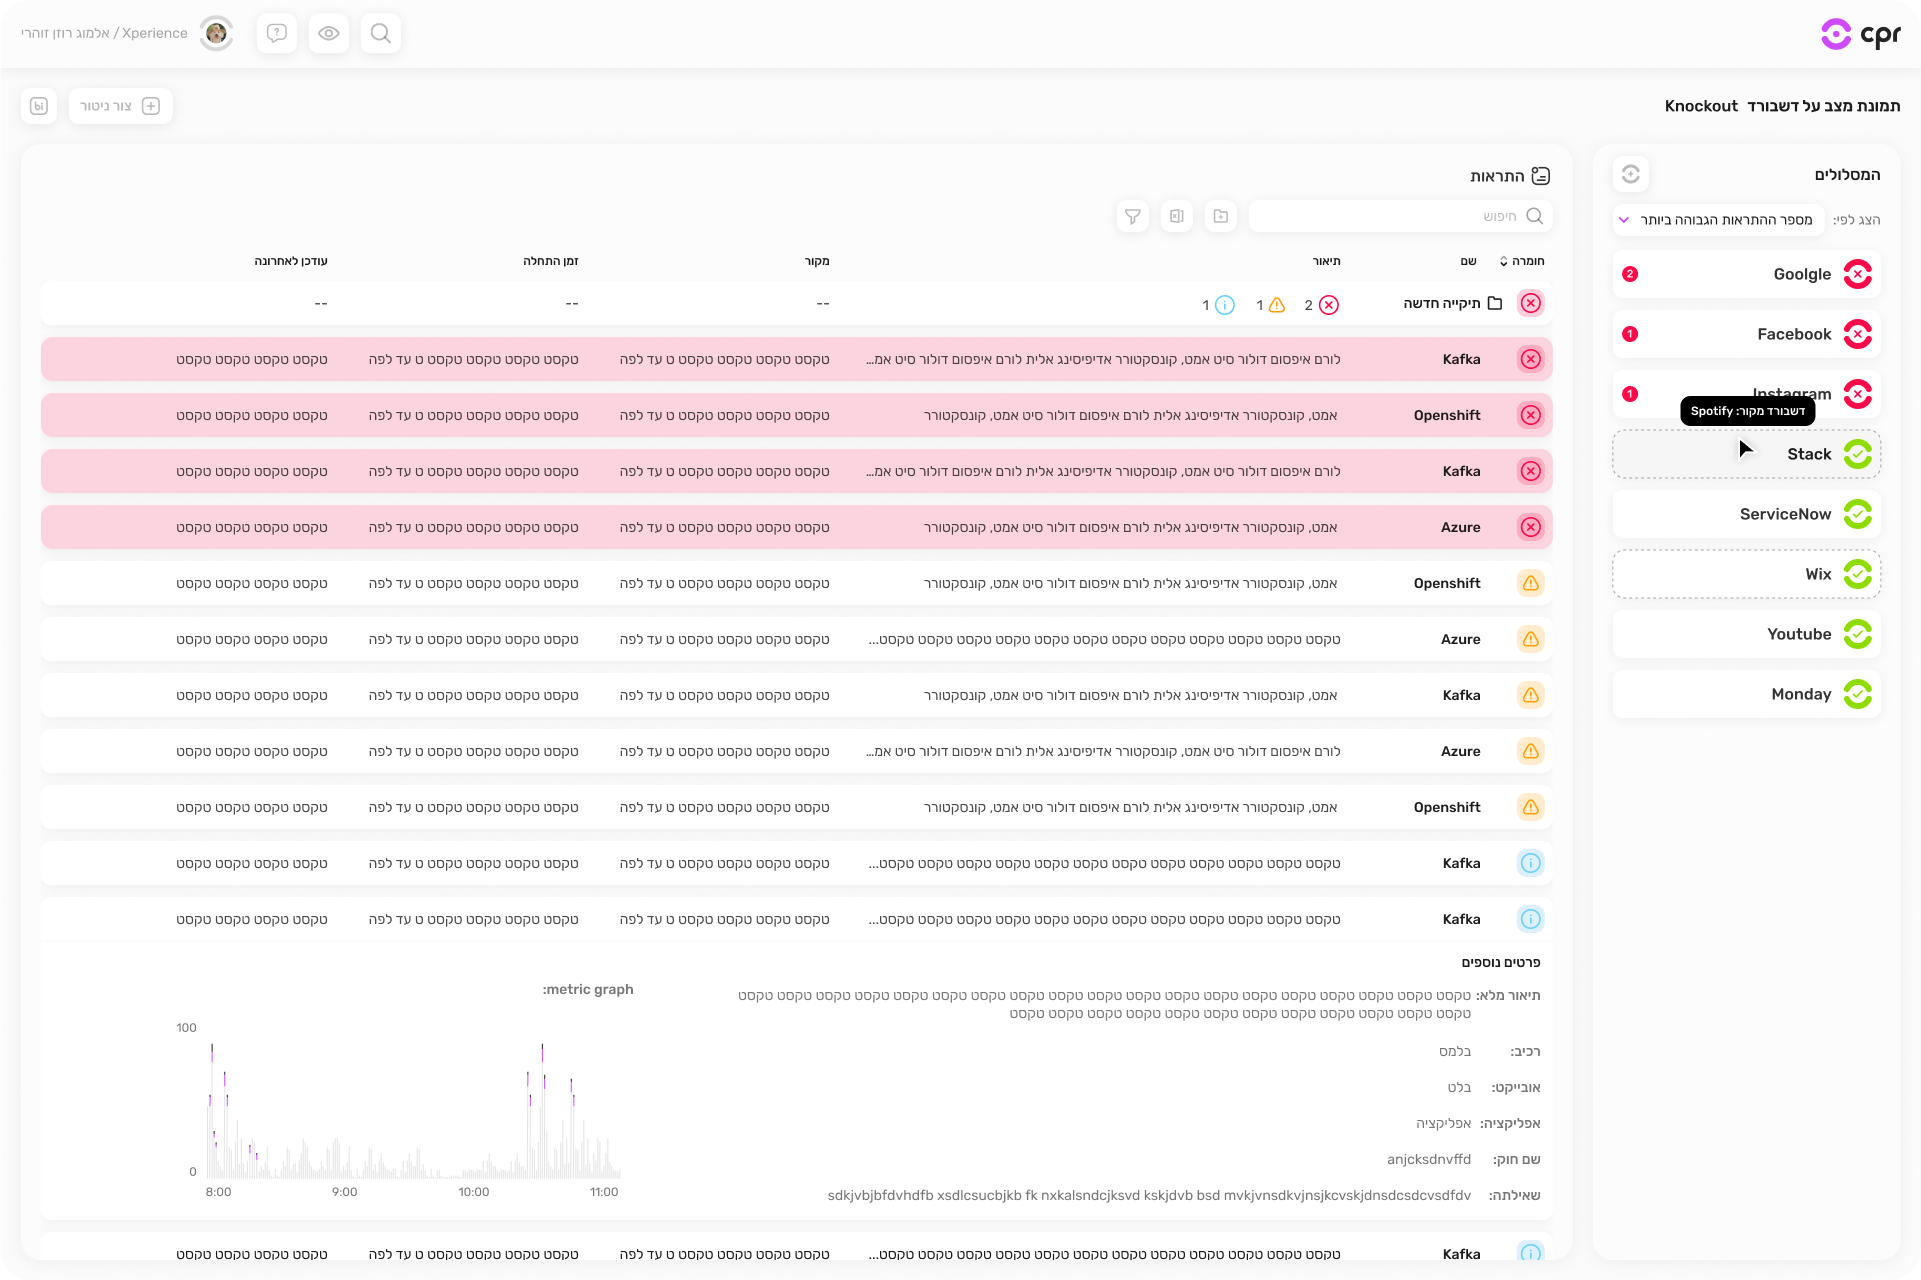Click the צור ניטור button
Image resolution: width=1921 pixels, height=1280 pixels.
tap(120, 106)
